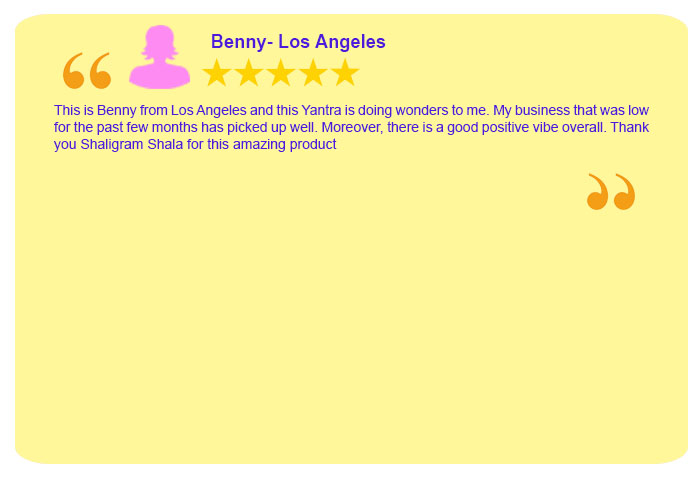Click the third gold rating star

pyautogui.click(x=281, y=72)
